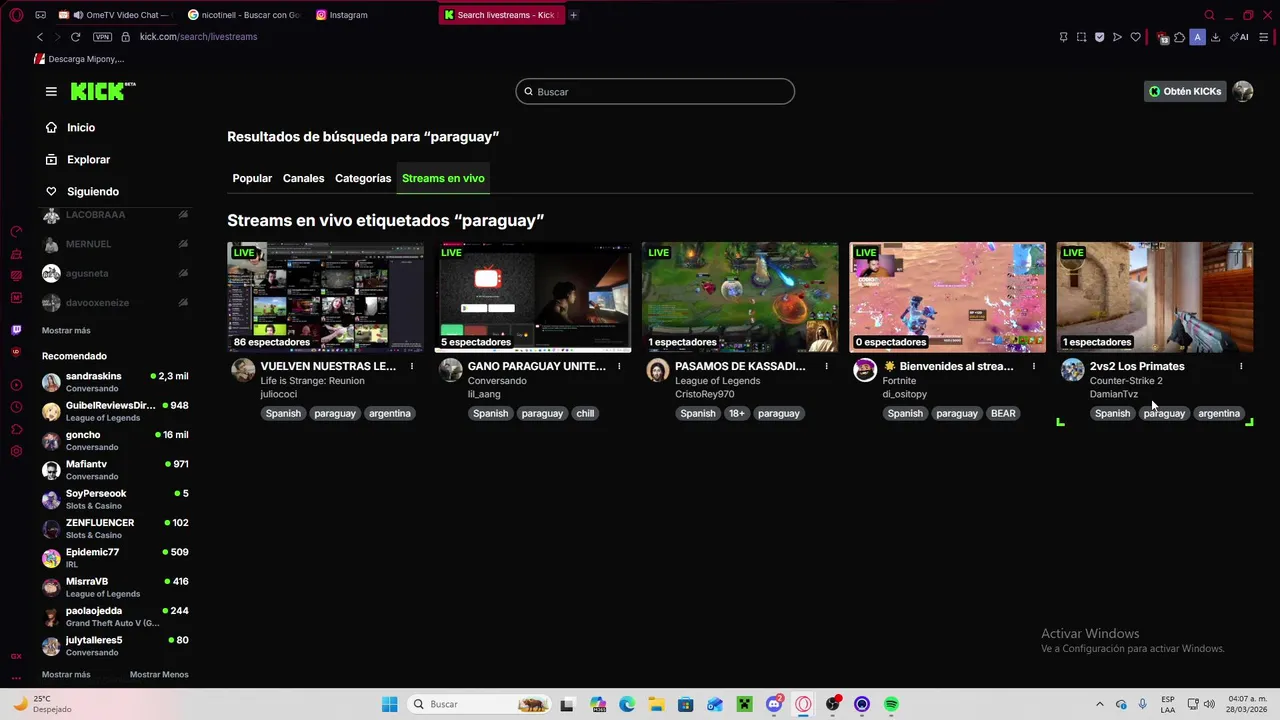Open a new browser tab
This screenshot has width=1280, height=720.
pyautogui.click(x=573, y=15)
